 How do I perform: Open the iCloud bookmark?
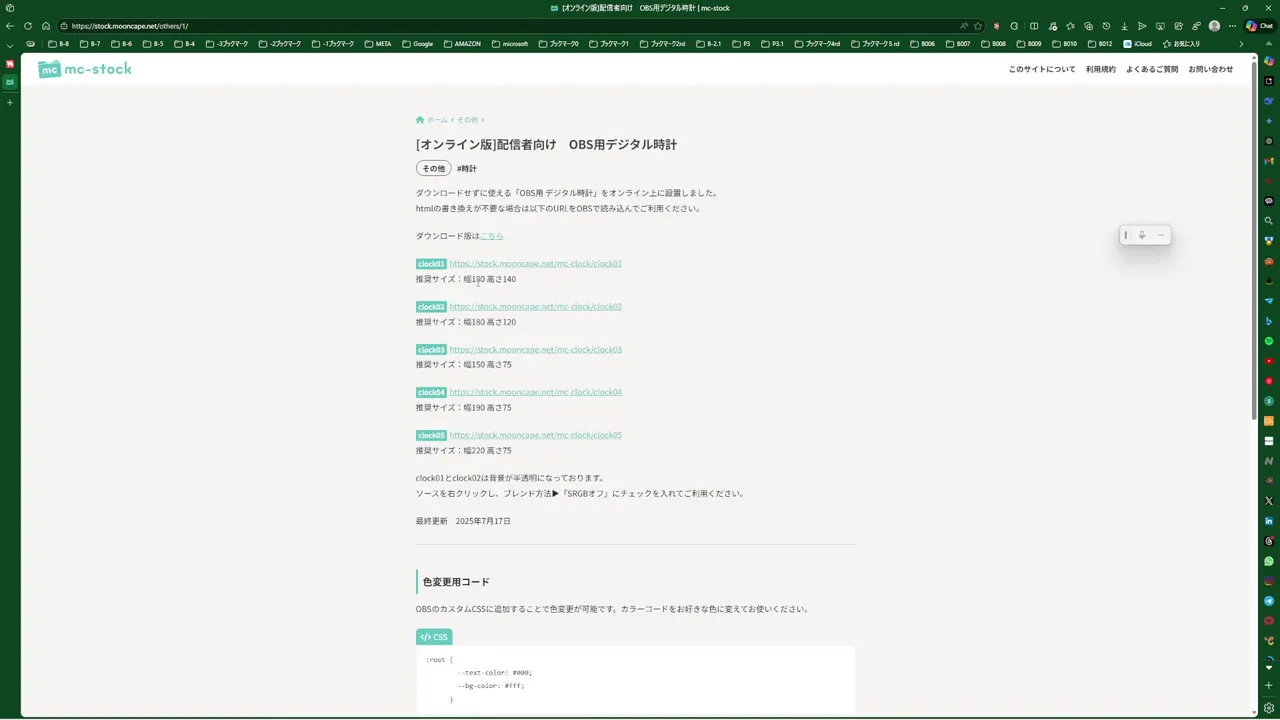click(x=1138, y=44)
